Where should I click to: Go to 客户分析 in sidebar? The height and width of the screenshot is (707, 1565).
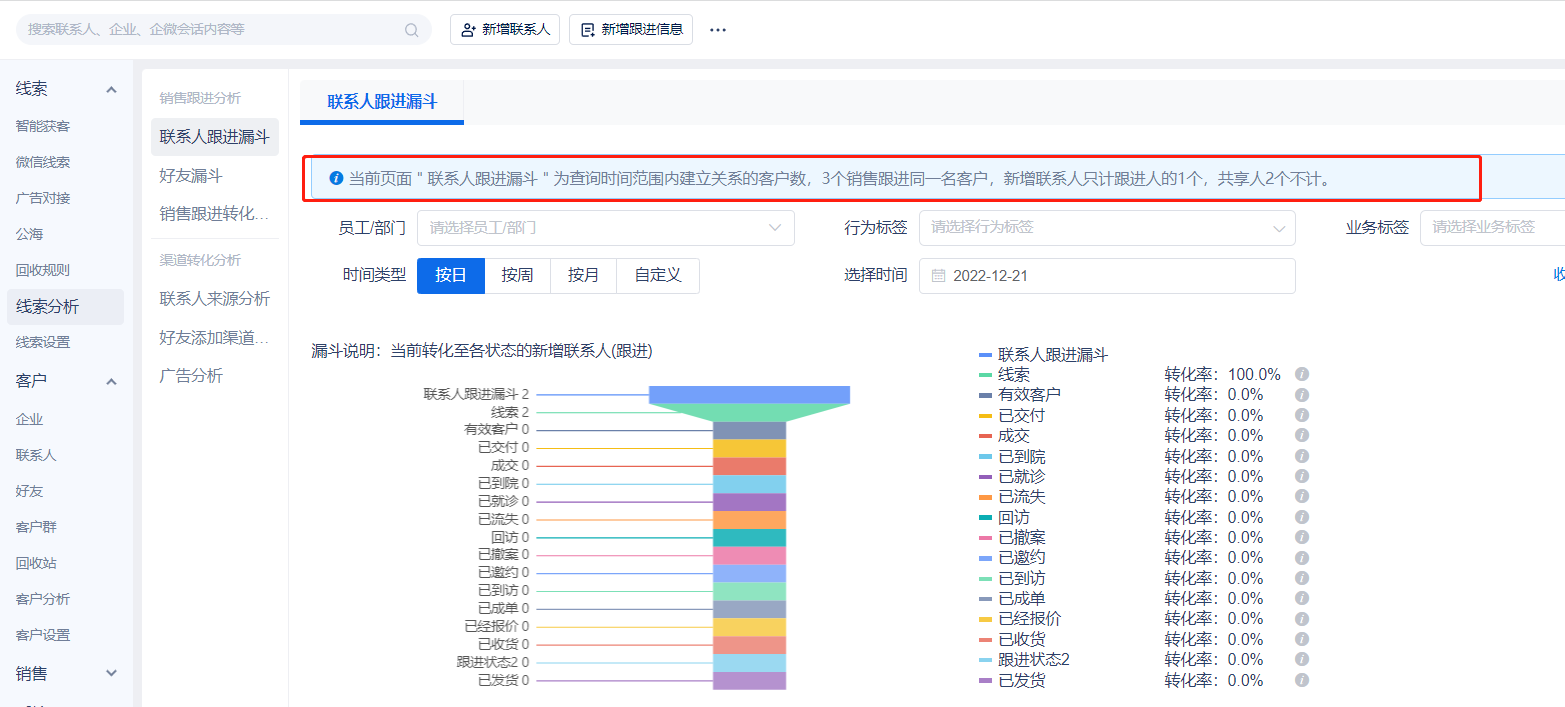pos(43,599)
